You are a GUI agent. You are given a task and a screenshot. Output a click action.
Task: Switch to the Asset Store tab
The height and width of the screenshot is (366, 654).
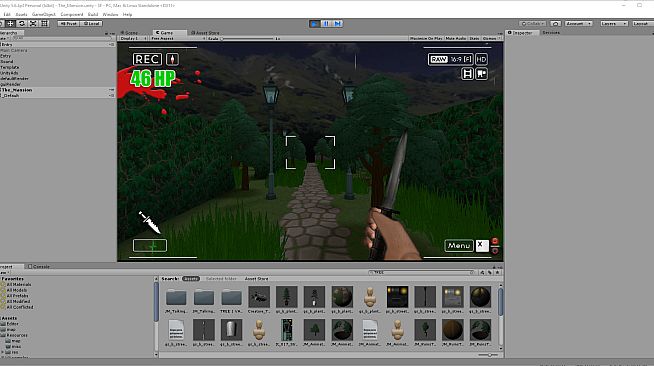tap(205, 33)
